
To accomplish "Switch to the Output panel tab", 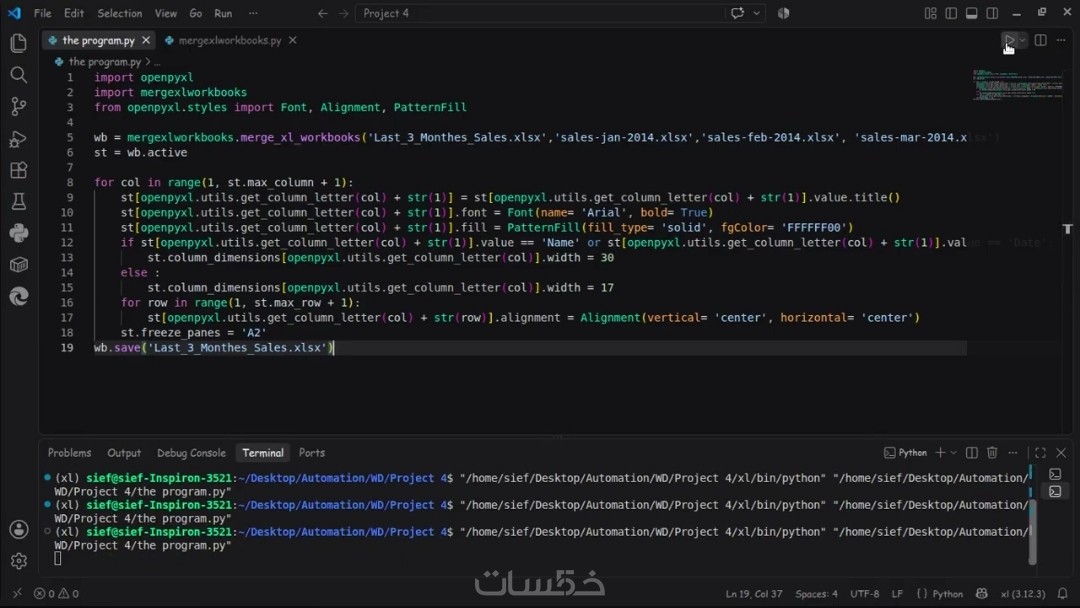I will coord(124,452).
